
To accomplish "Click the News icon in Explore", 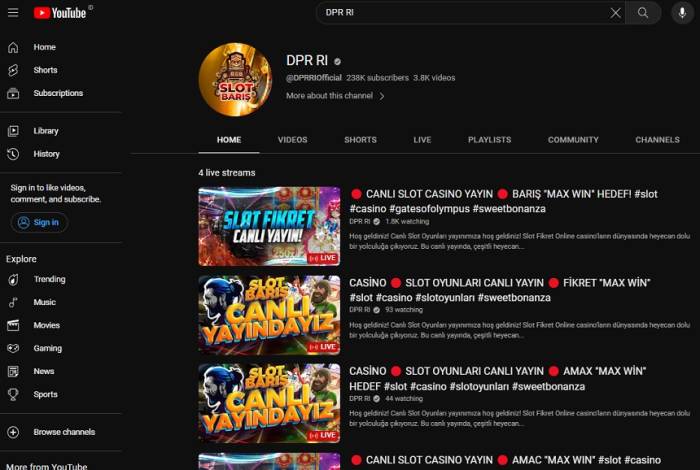I will coord(13,371).
